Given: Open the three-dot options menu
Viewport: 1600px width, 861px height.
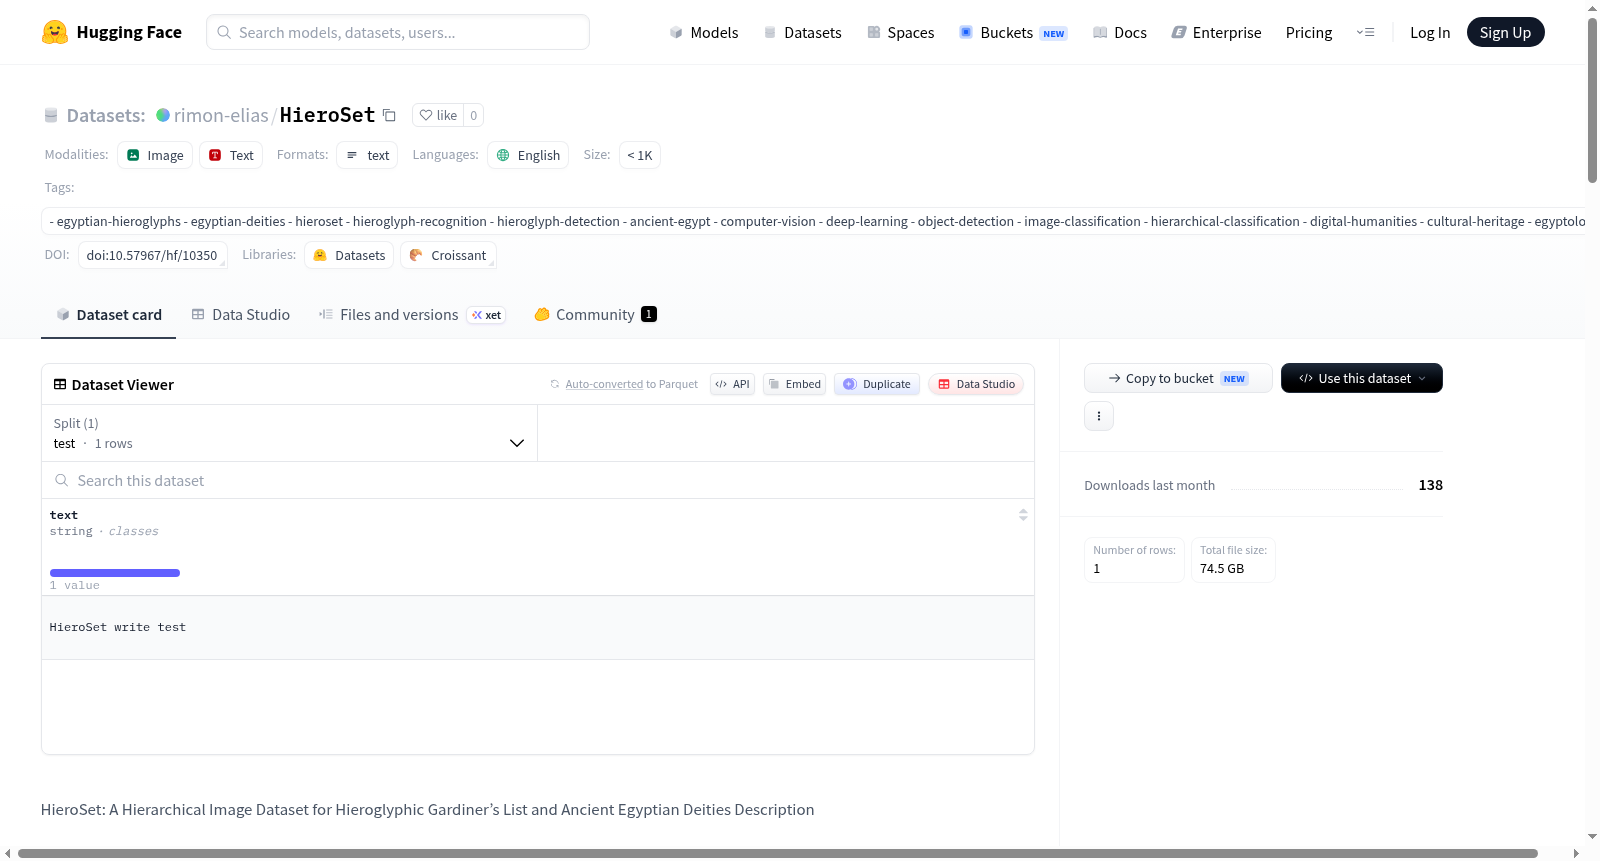Looking at the screenshot, I should coord(1099,416).
